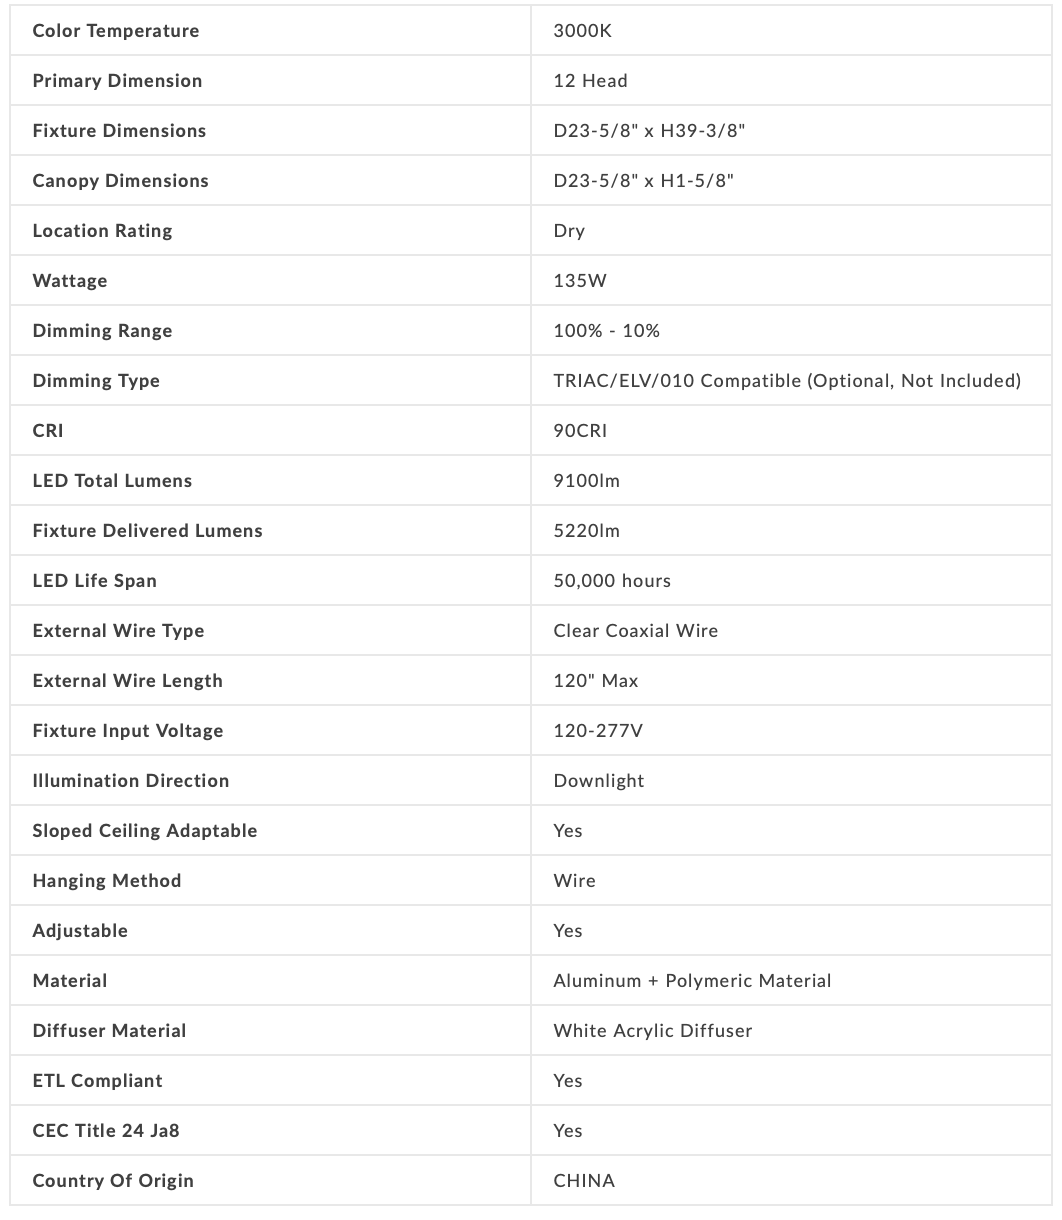The width and height of the screenshot is (1062, 1220).
Task: Select the 50,000 hours value
Action: (612, 581)
